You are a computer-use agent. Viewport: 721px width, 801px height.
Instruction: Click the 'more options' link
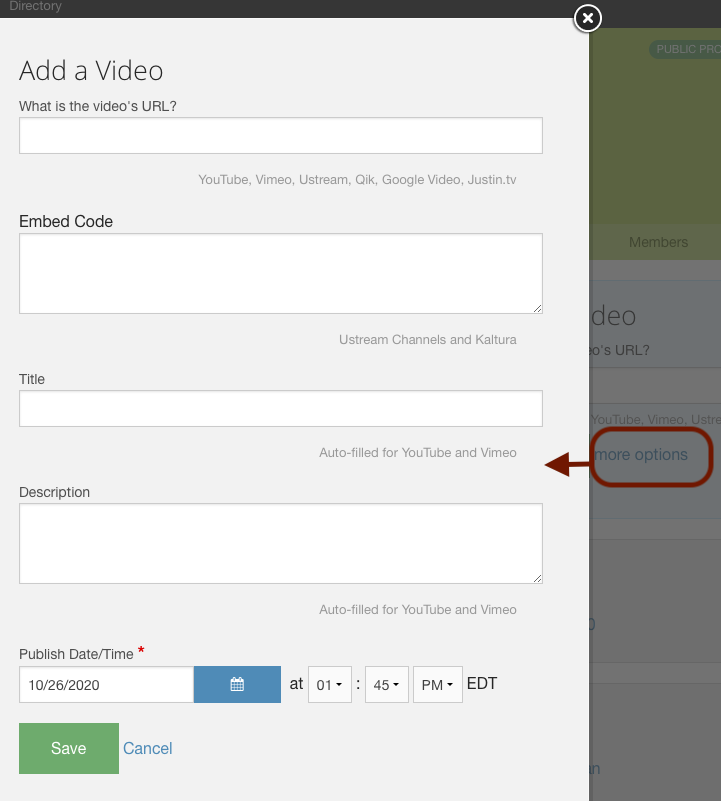[x=641, y=455]
